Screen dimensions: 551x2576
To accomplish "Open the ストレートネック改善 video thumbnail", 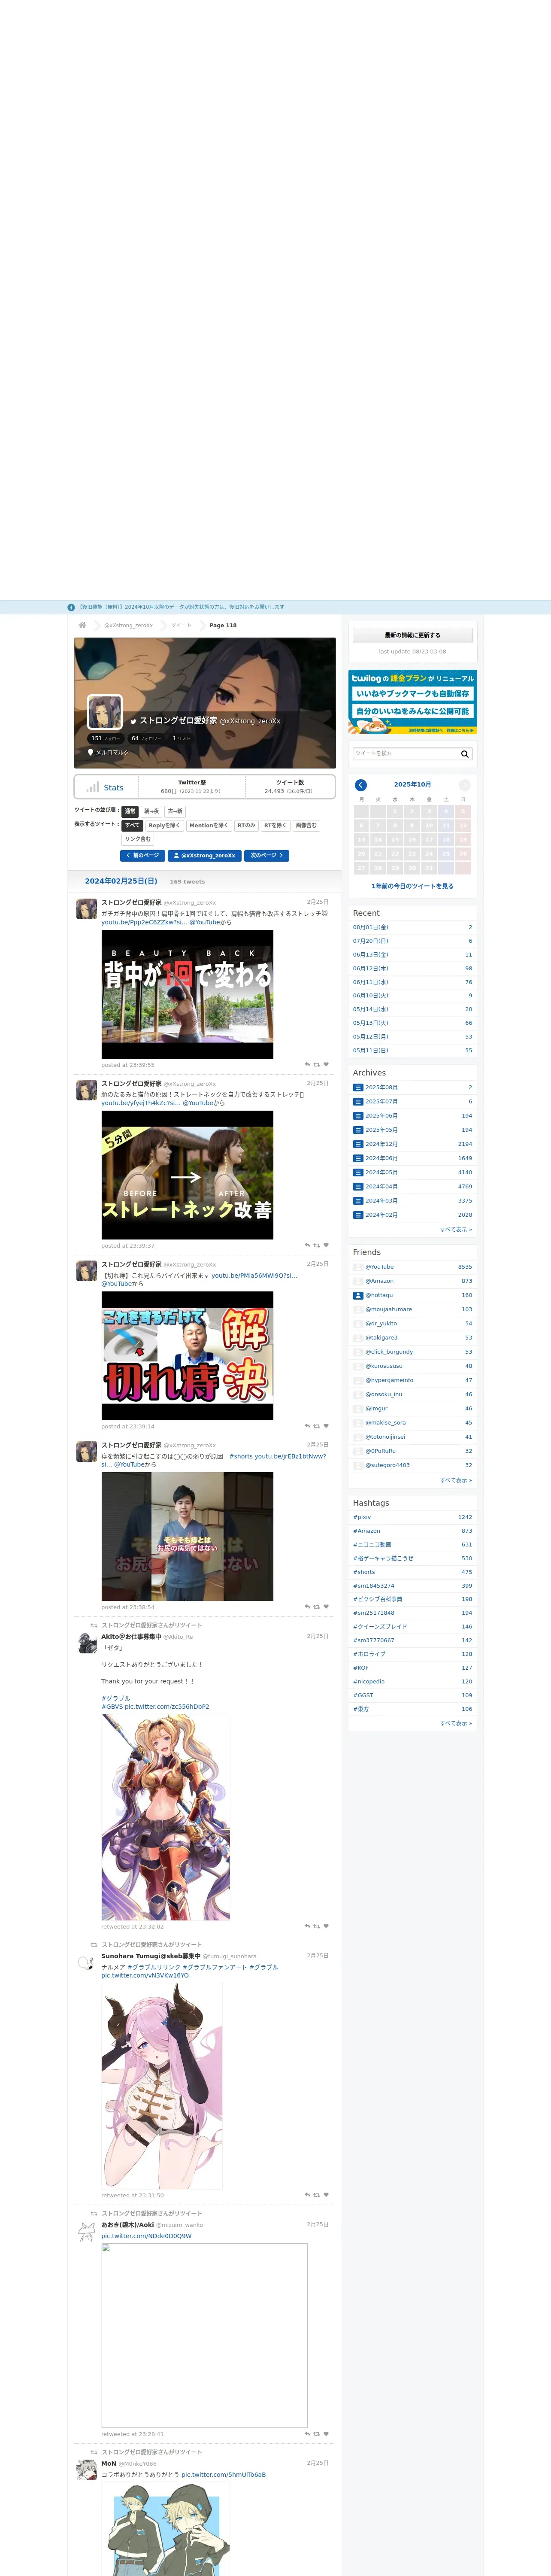I will point(187,1175).
